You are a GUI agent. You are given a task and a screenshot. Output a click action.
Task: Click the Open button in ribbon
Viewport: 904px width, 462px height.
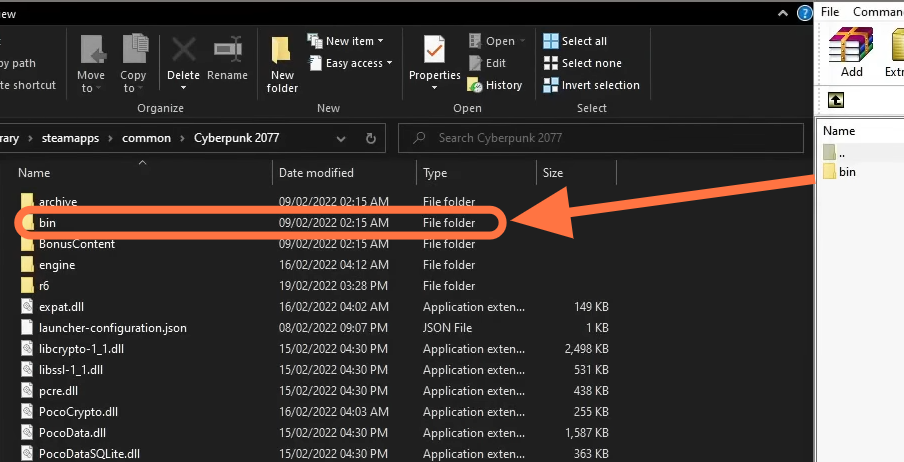coord(496,41)
